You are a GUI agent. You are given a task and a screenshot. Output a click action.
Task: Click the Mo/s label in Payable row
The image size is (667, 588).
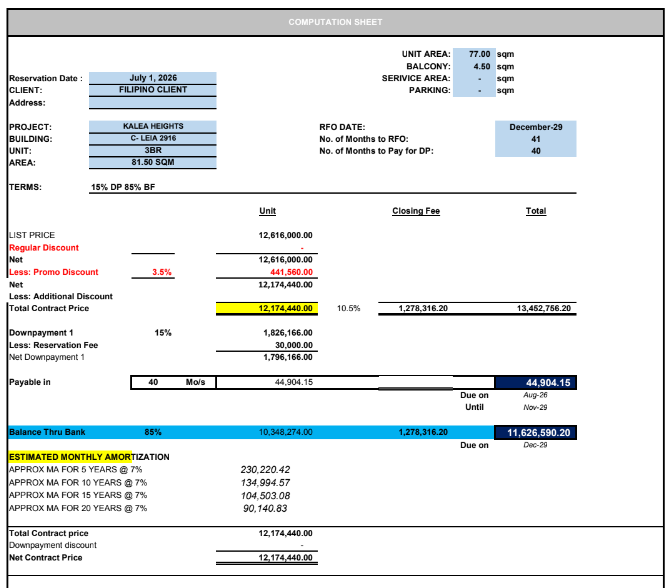[195, 382]
